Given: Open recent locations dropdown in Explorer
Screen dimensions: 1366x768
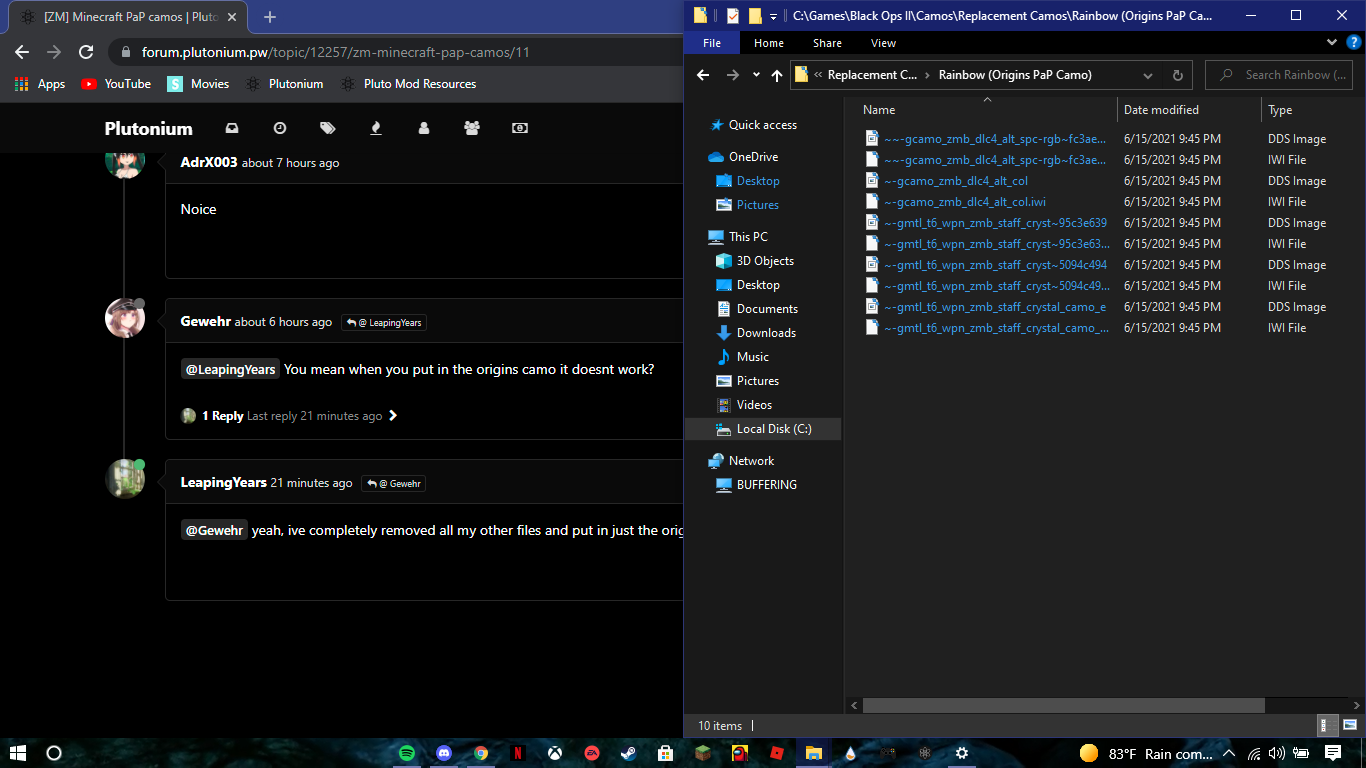Looking at the screenshot, I should (756, 75).
